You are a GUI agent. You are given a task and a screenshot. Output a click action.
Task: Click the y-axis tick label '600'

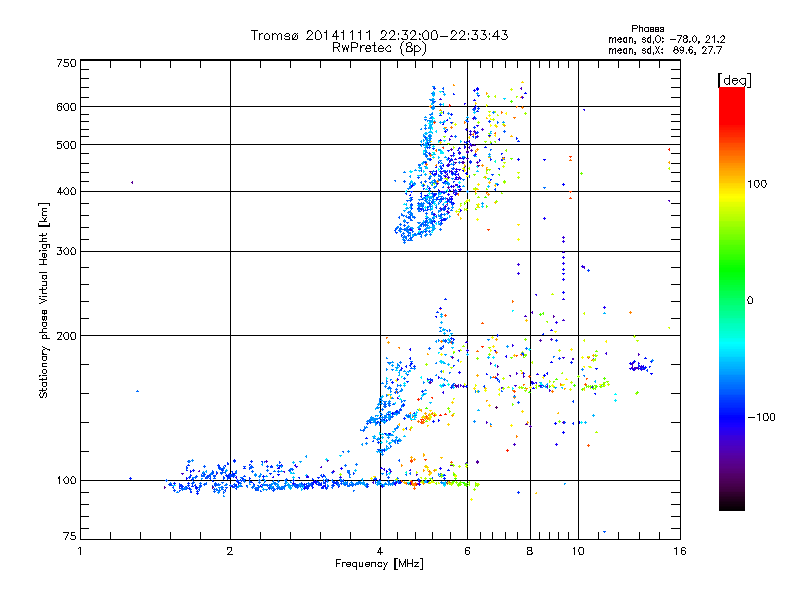pos(66,107)
